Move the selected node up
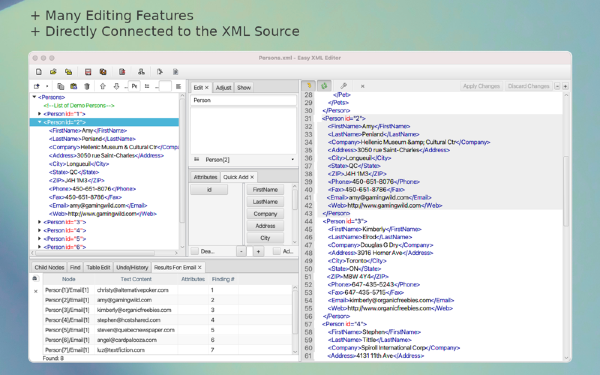Image resolution: width=600 pixels, height=375 pixels. pos(103,86)
